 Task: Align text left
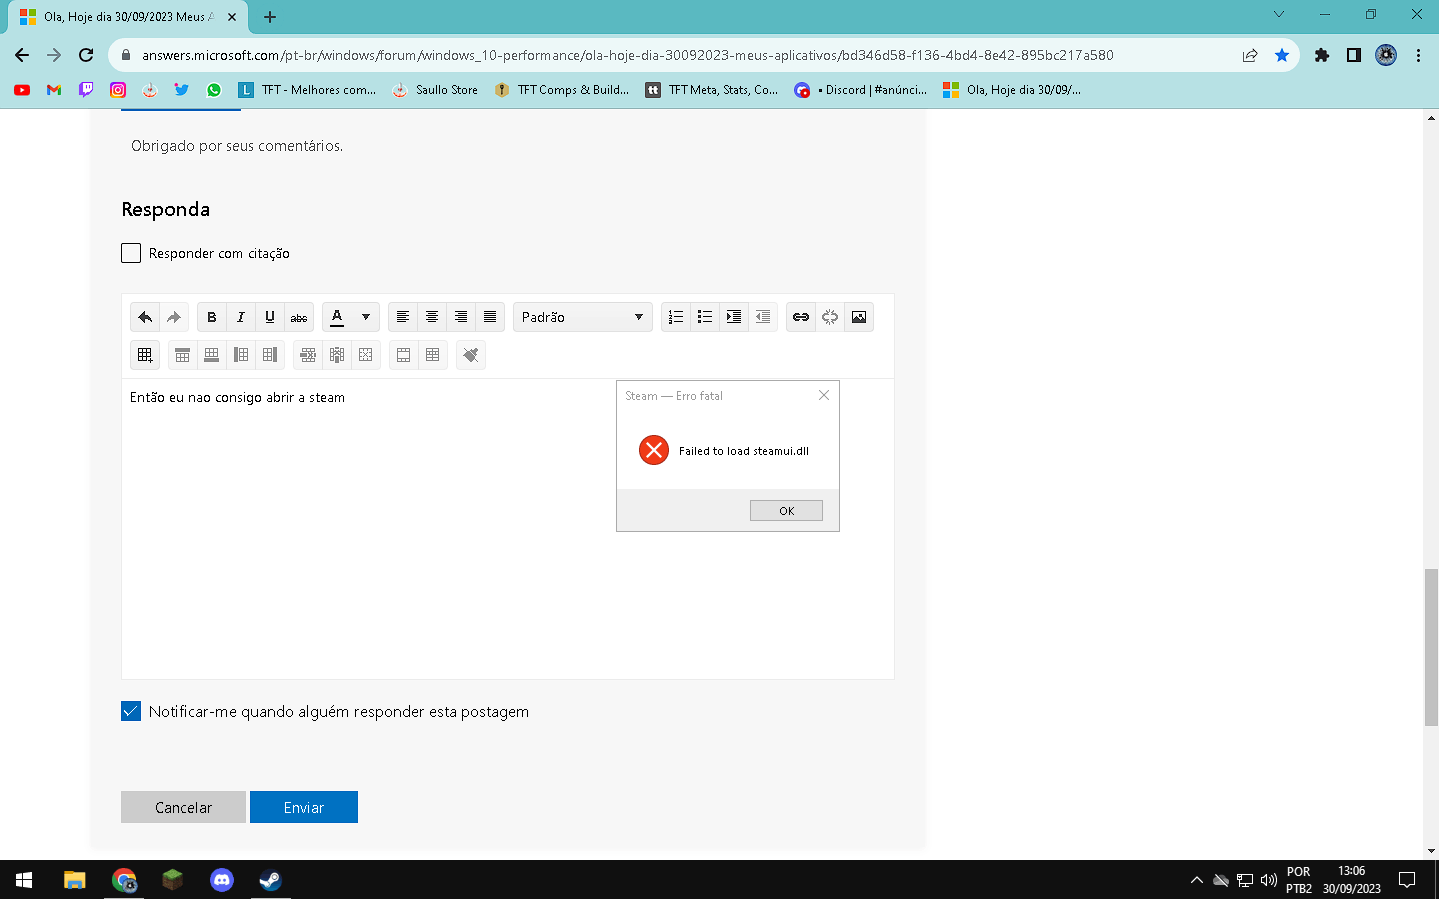[403, 317]
